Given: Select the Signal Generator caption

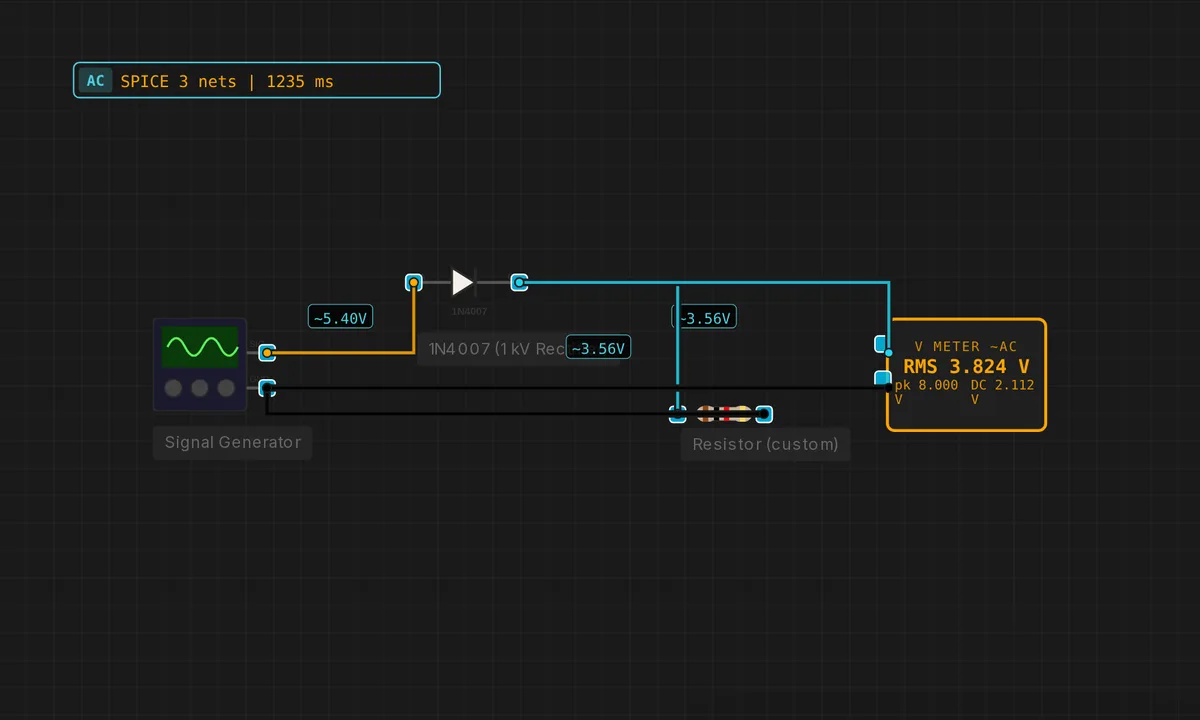Looking at the screenshot, I should point(233,442).
